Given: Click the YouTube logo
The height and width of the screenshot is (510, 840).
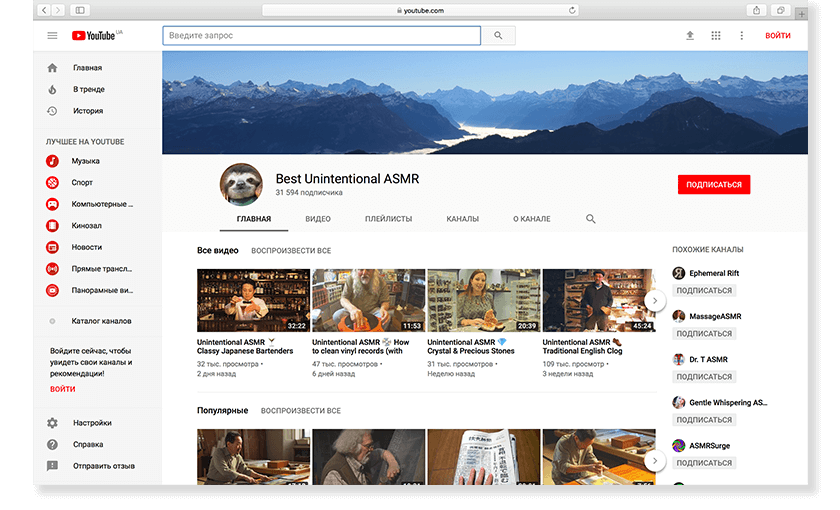Looking at the screenshot, I should coord(94,36).
